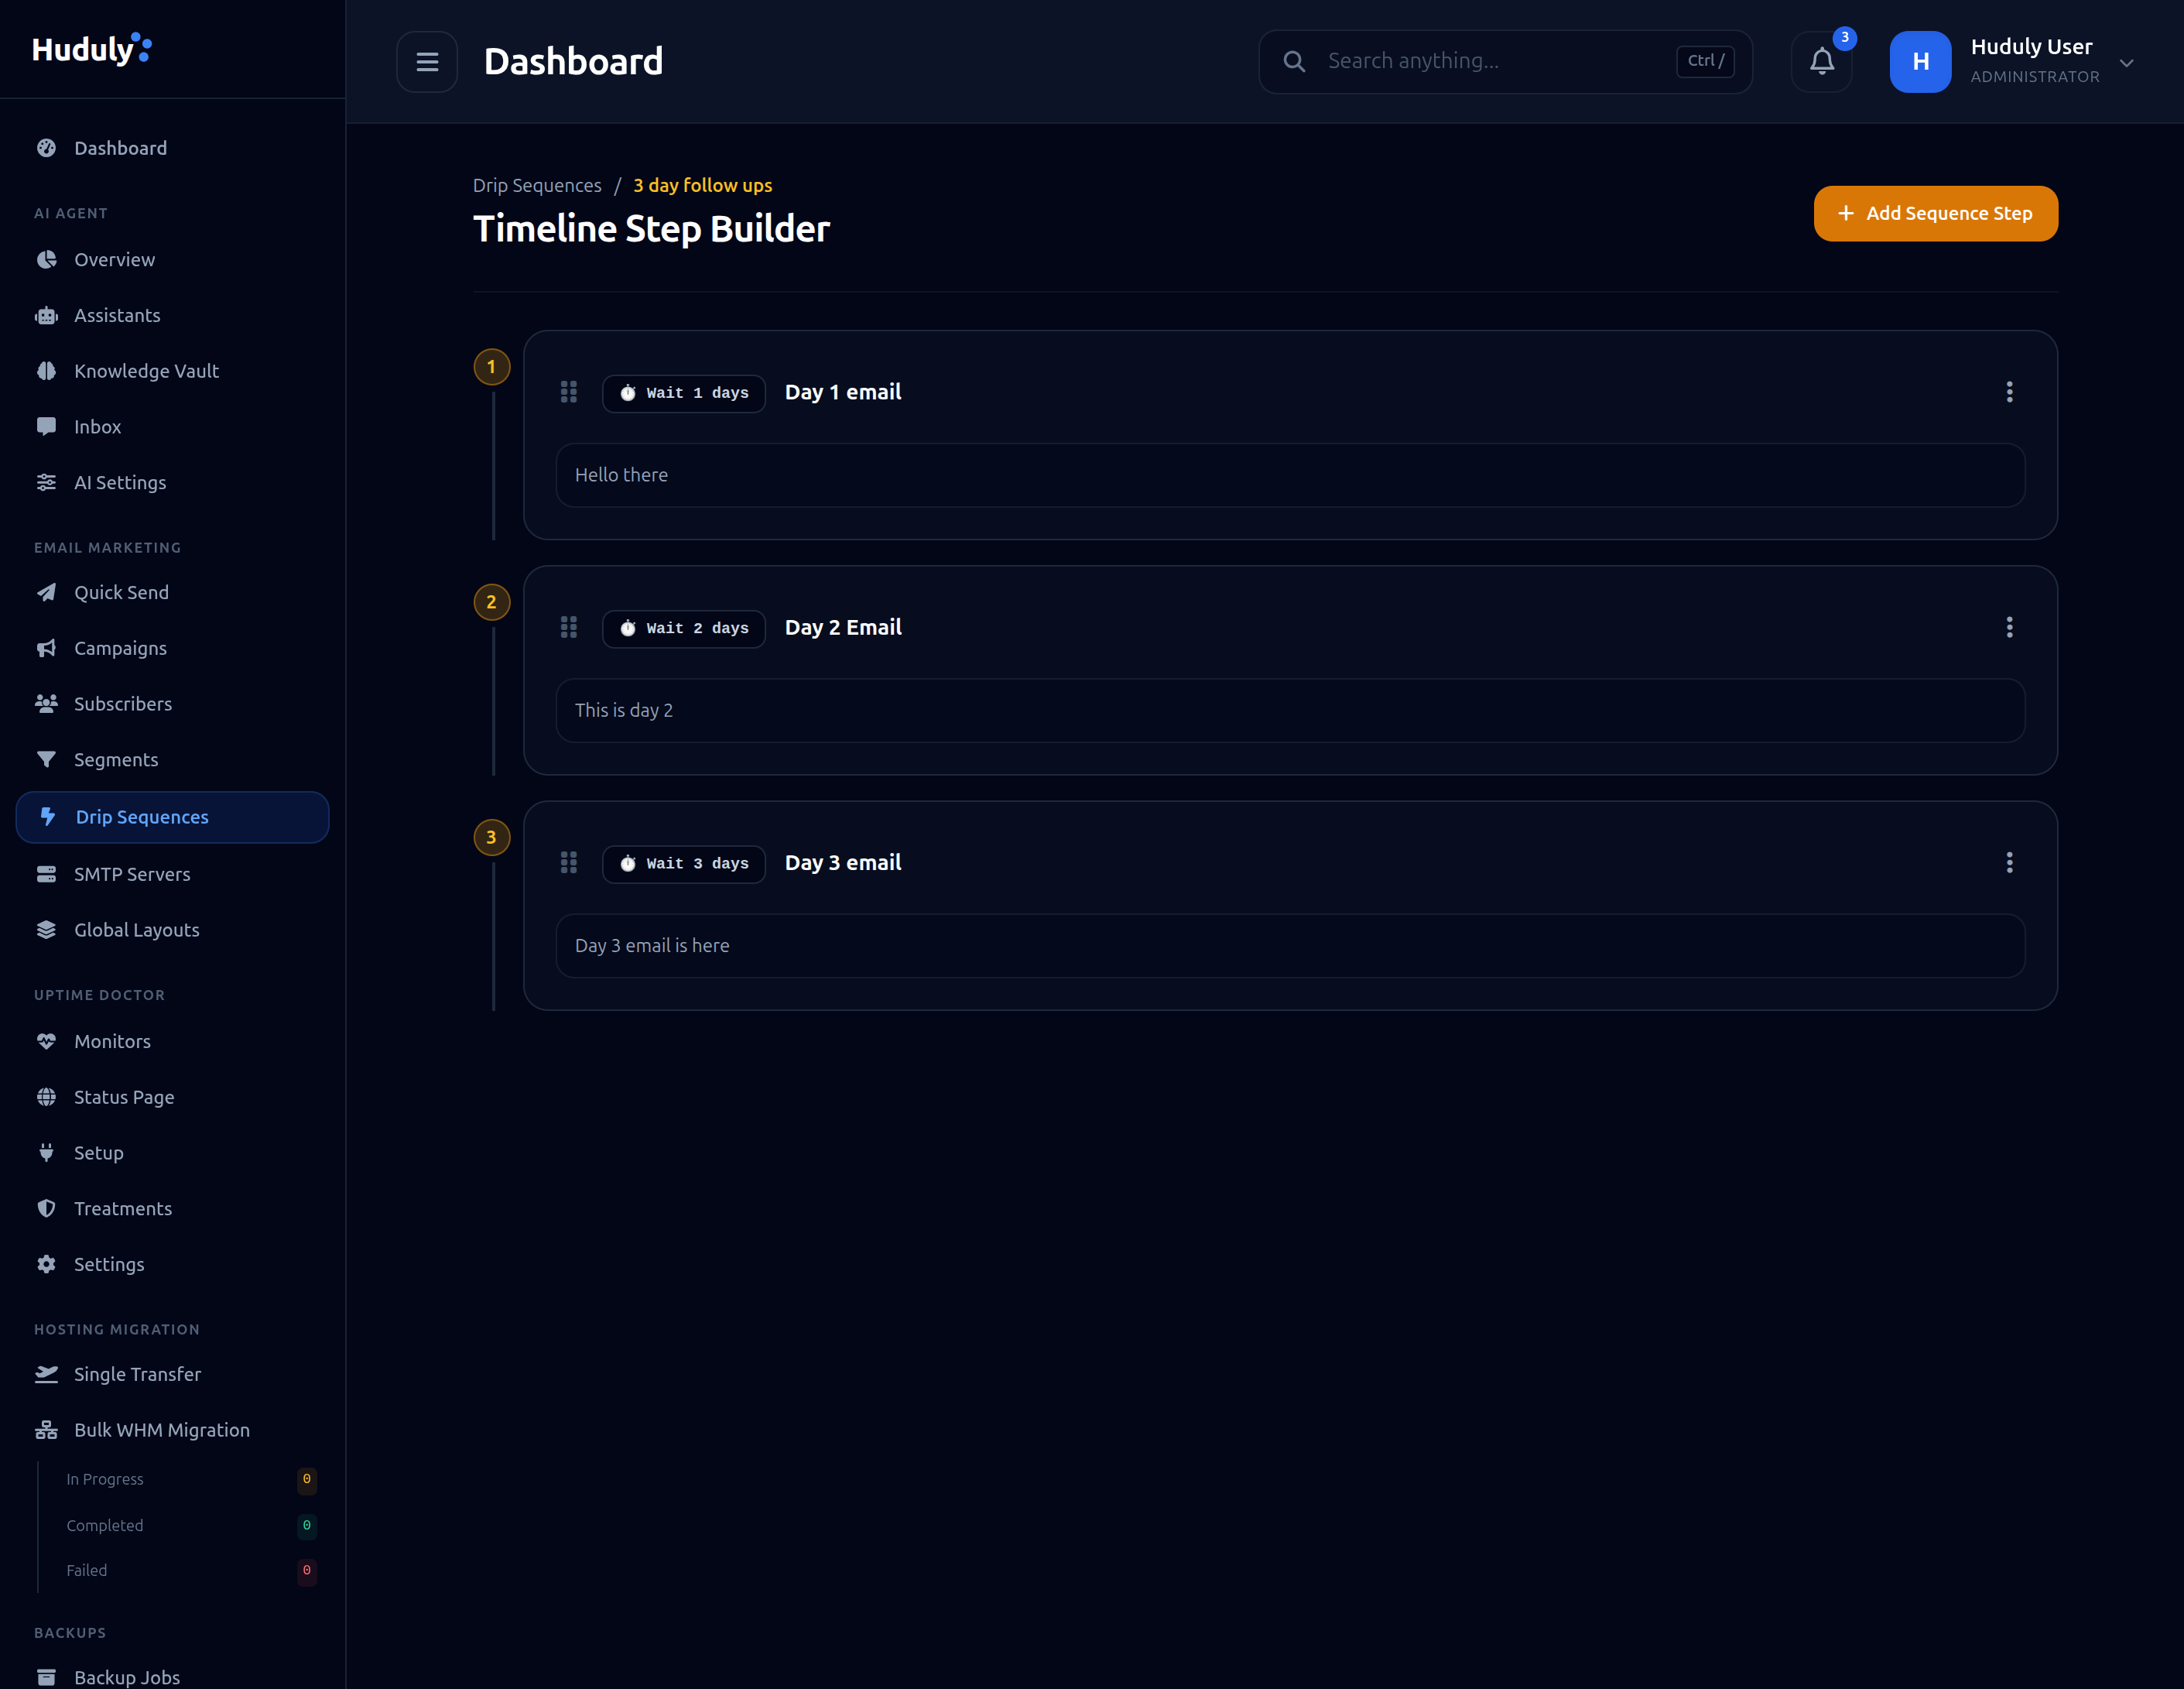Open the options menu for Day 1 email

click(x=2009, y=392)
